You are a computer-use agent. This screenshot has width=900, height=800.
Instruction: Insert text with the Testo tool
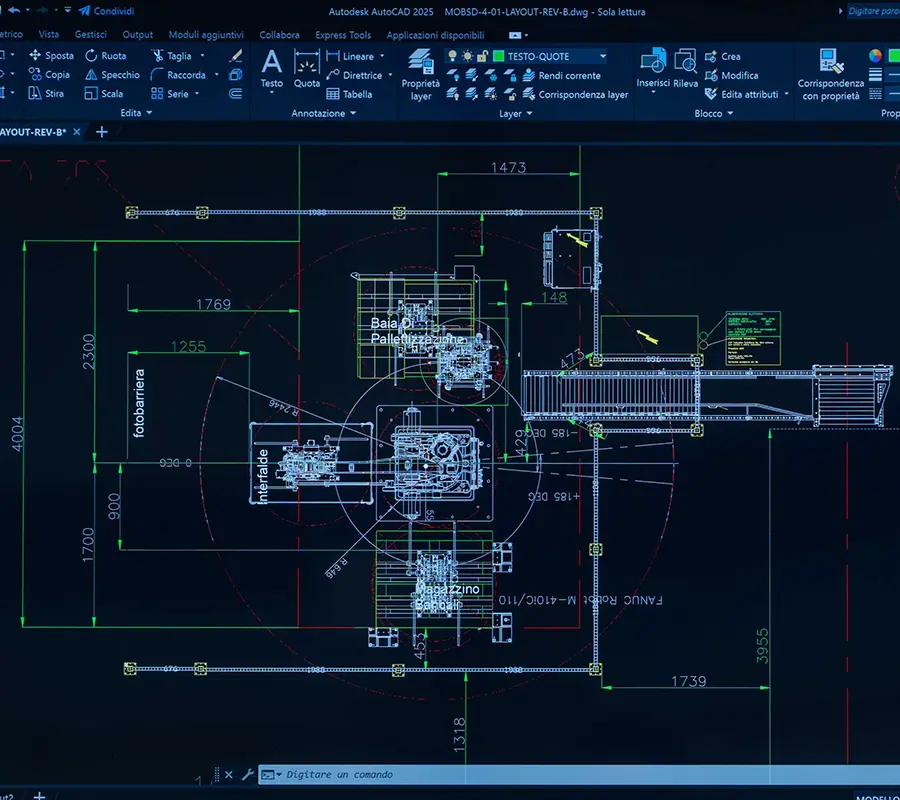271,68
